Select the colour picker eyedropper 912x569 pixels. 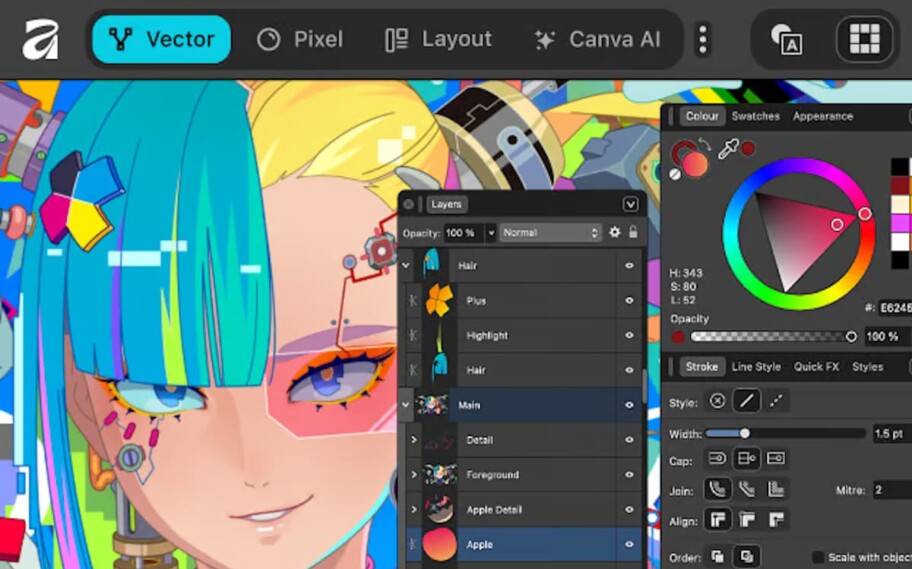[x=728, y=148]
